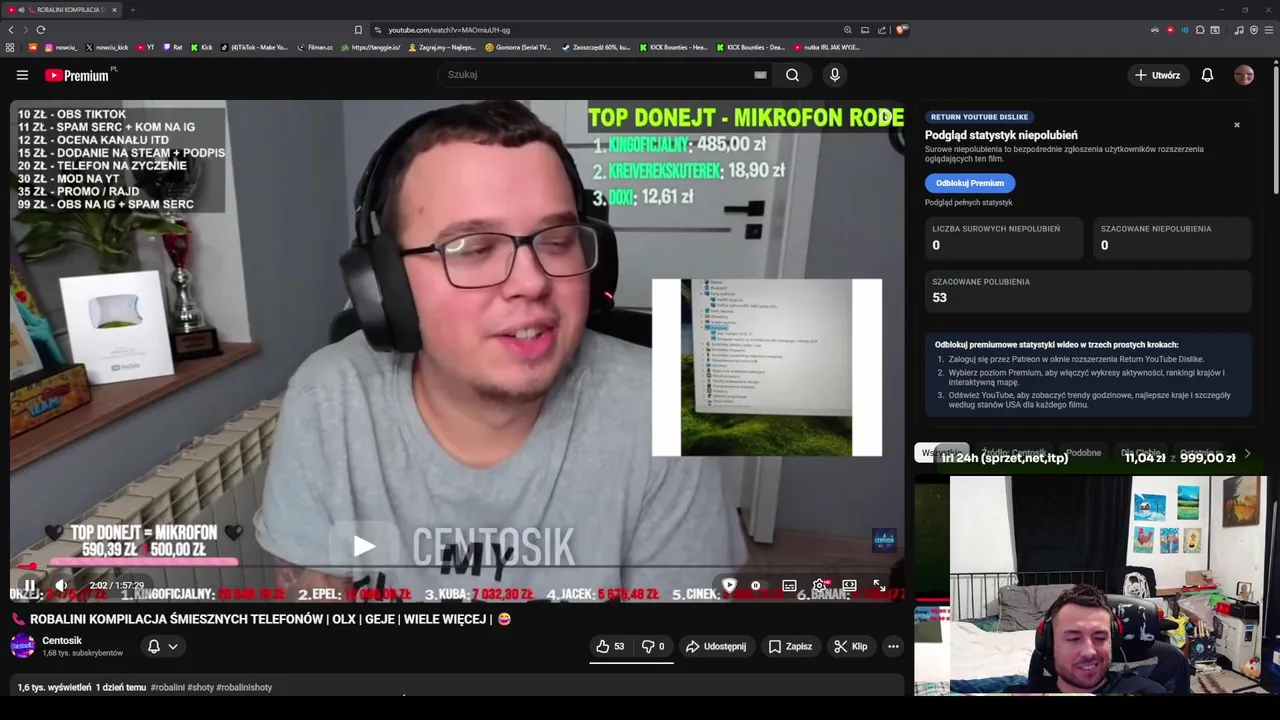Image resolution: width=1280 pixels, height=720 pixels.
Task: Like the video with thumbs up
Action: point(610,647)
